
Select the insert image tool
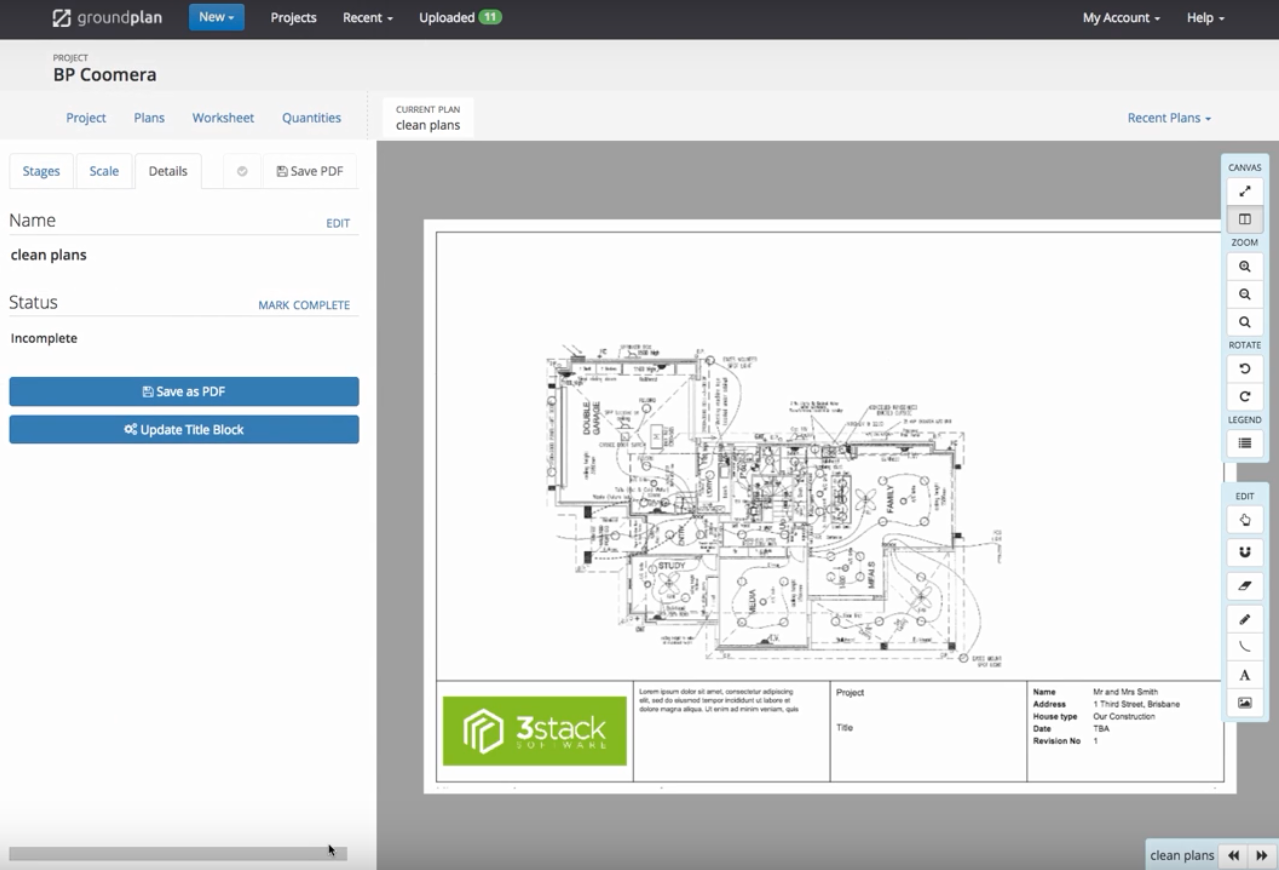pos(1245,703)
